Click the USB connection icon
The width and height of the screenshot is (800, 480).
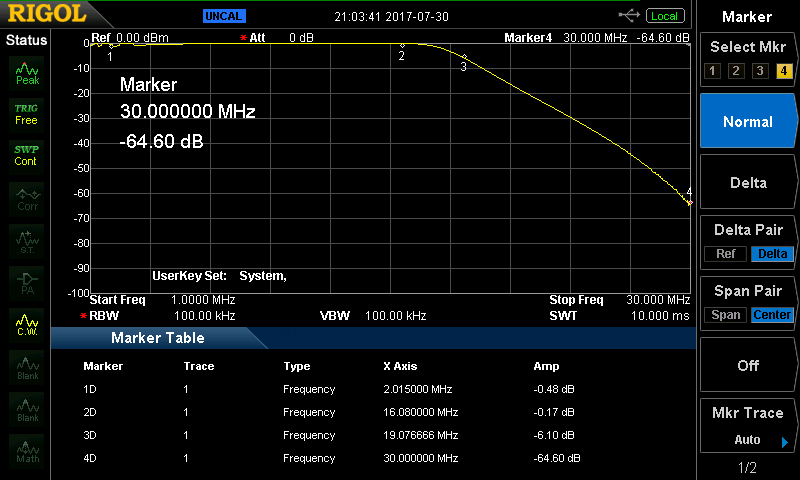pyautogui.click(x=629, y=15)
